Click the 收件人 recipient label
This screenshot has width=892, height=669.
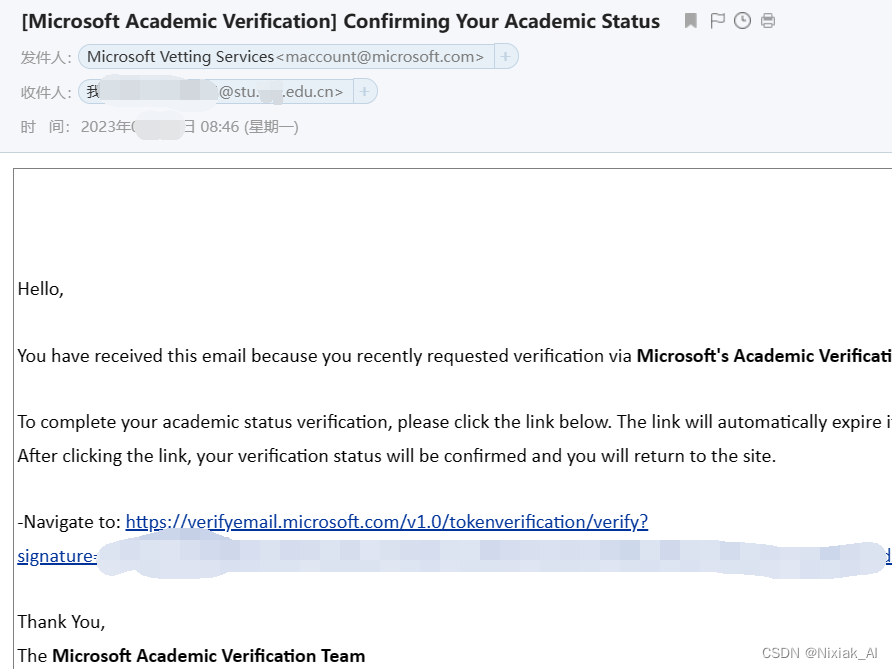click(46, 93)
